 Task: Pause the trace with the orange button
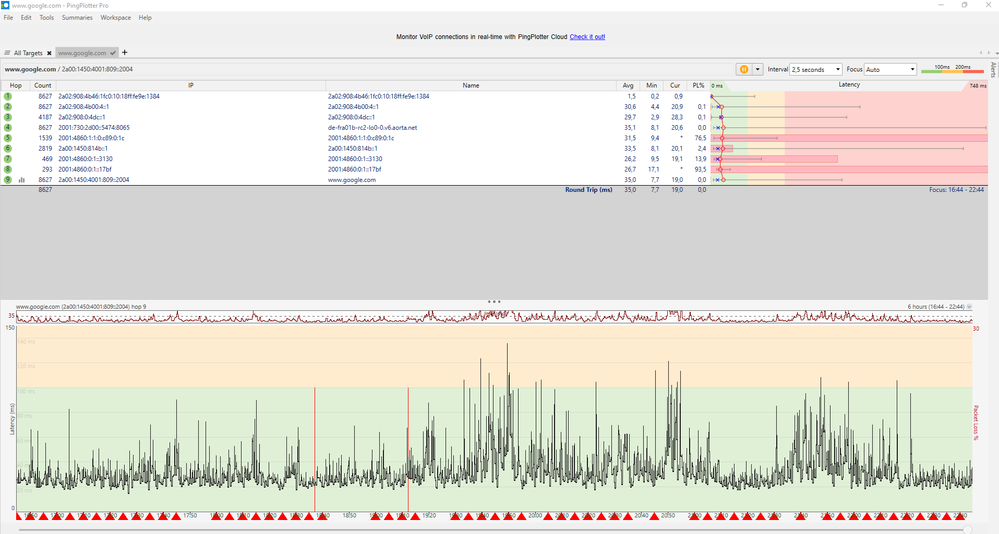(744, 69)
